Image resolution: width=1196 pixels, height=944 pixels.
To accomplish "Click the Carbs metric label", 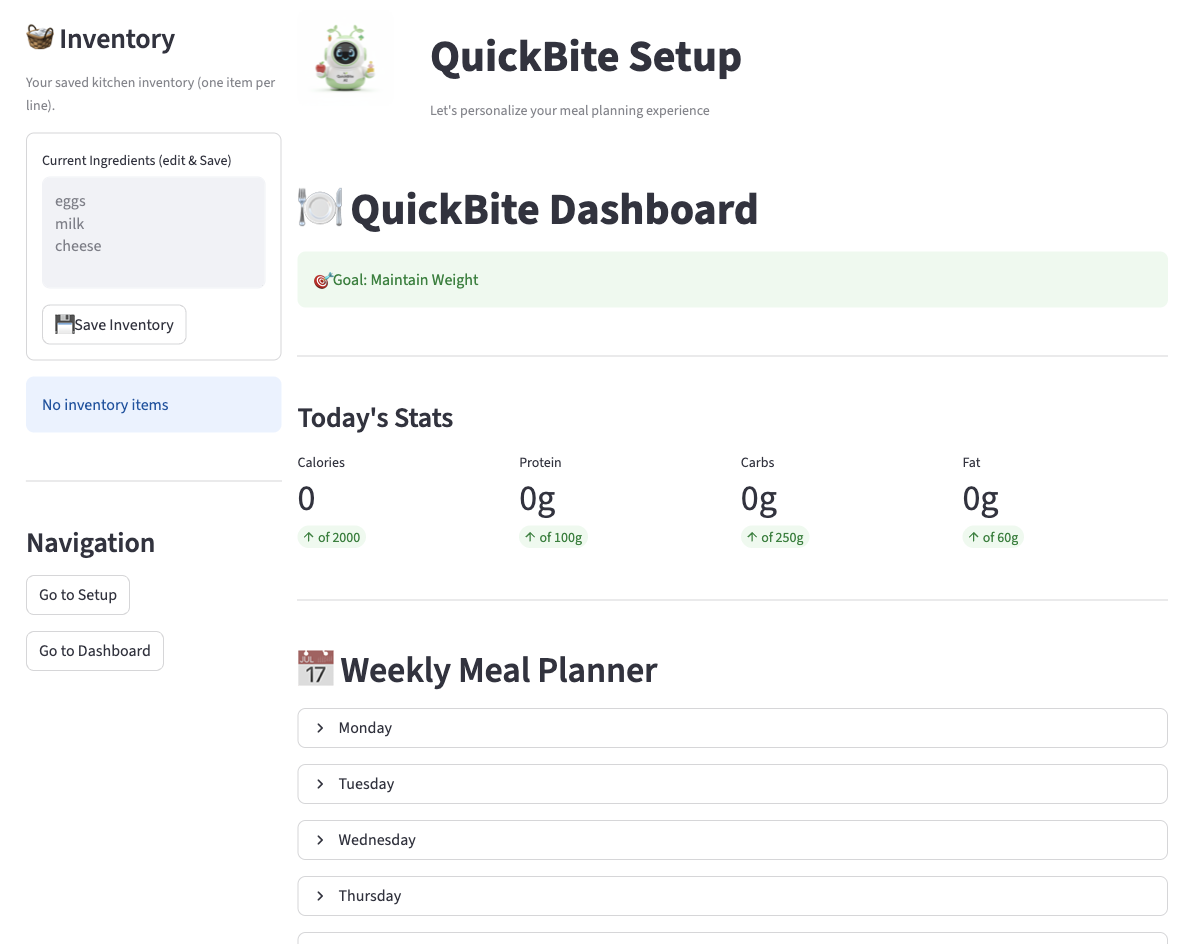I will click(757, 463).
